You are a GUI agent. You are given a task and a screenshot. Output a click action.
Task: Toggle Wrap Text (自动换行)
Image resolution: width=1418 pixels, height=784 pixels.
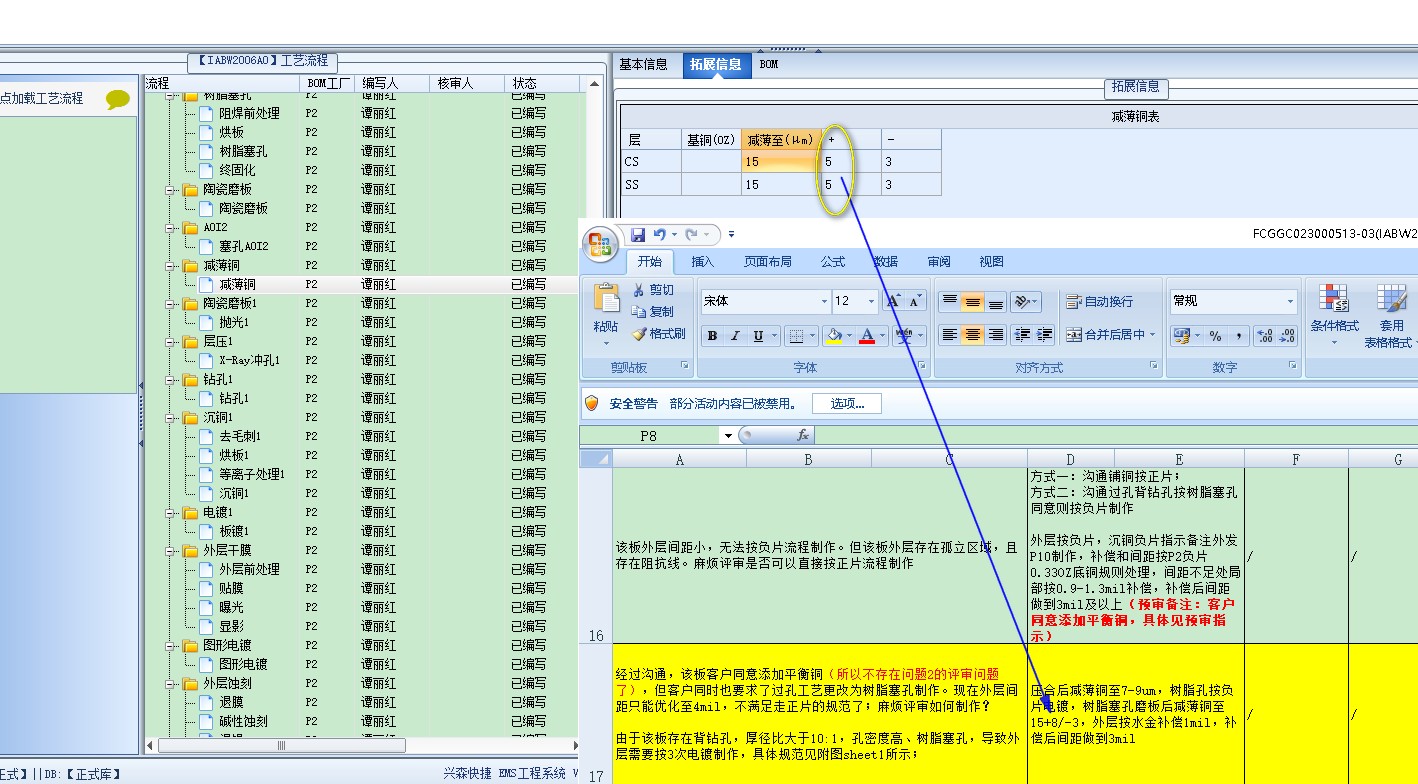pos(1099,301)
